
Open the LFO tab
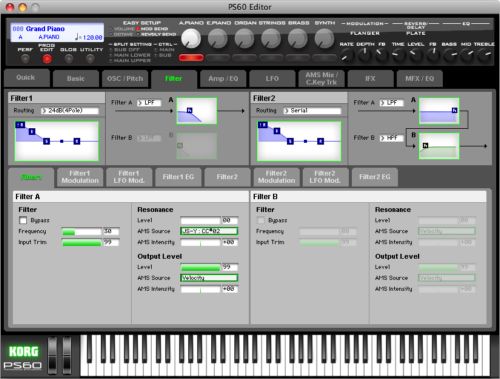pyautogui.click(x=272, y=79)
